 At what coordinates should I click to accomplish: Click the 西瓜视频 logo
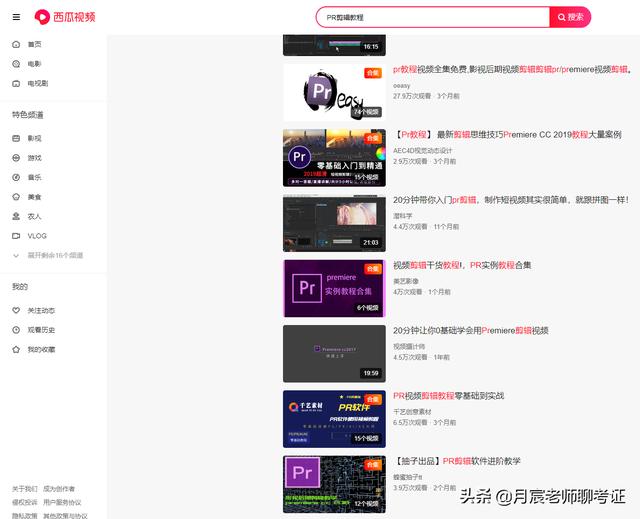pyautogui.click(x=65, y=17)
